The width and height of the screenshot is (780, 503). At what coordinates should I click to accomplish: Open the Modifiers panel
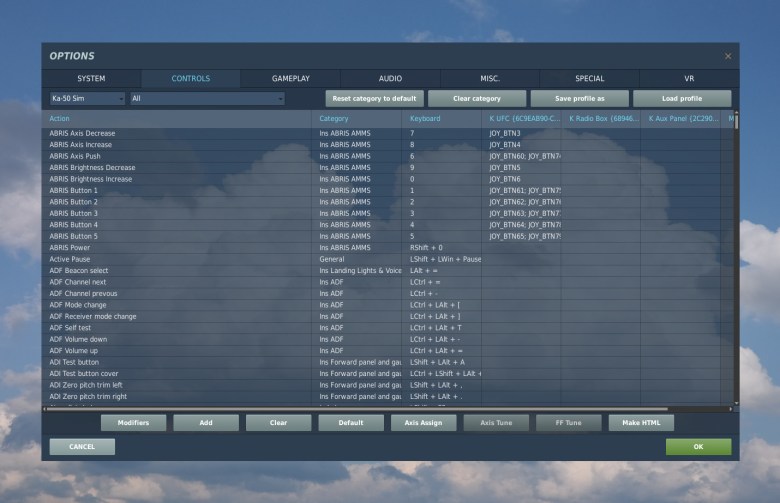tap(133, 423)
